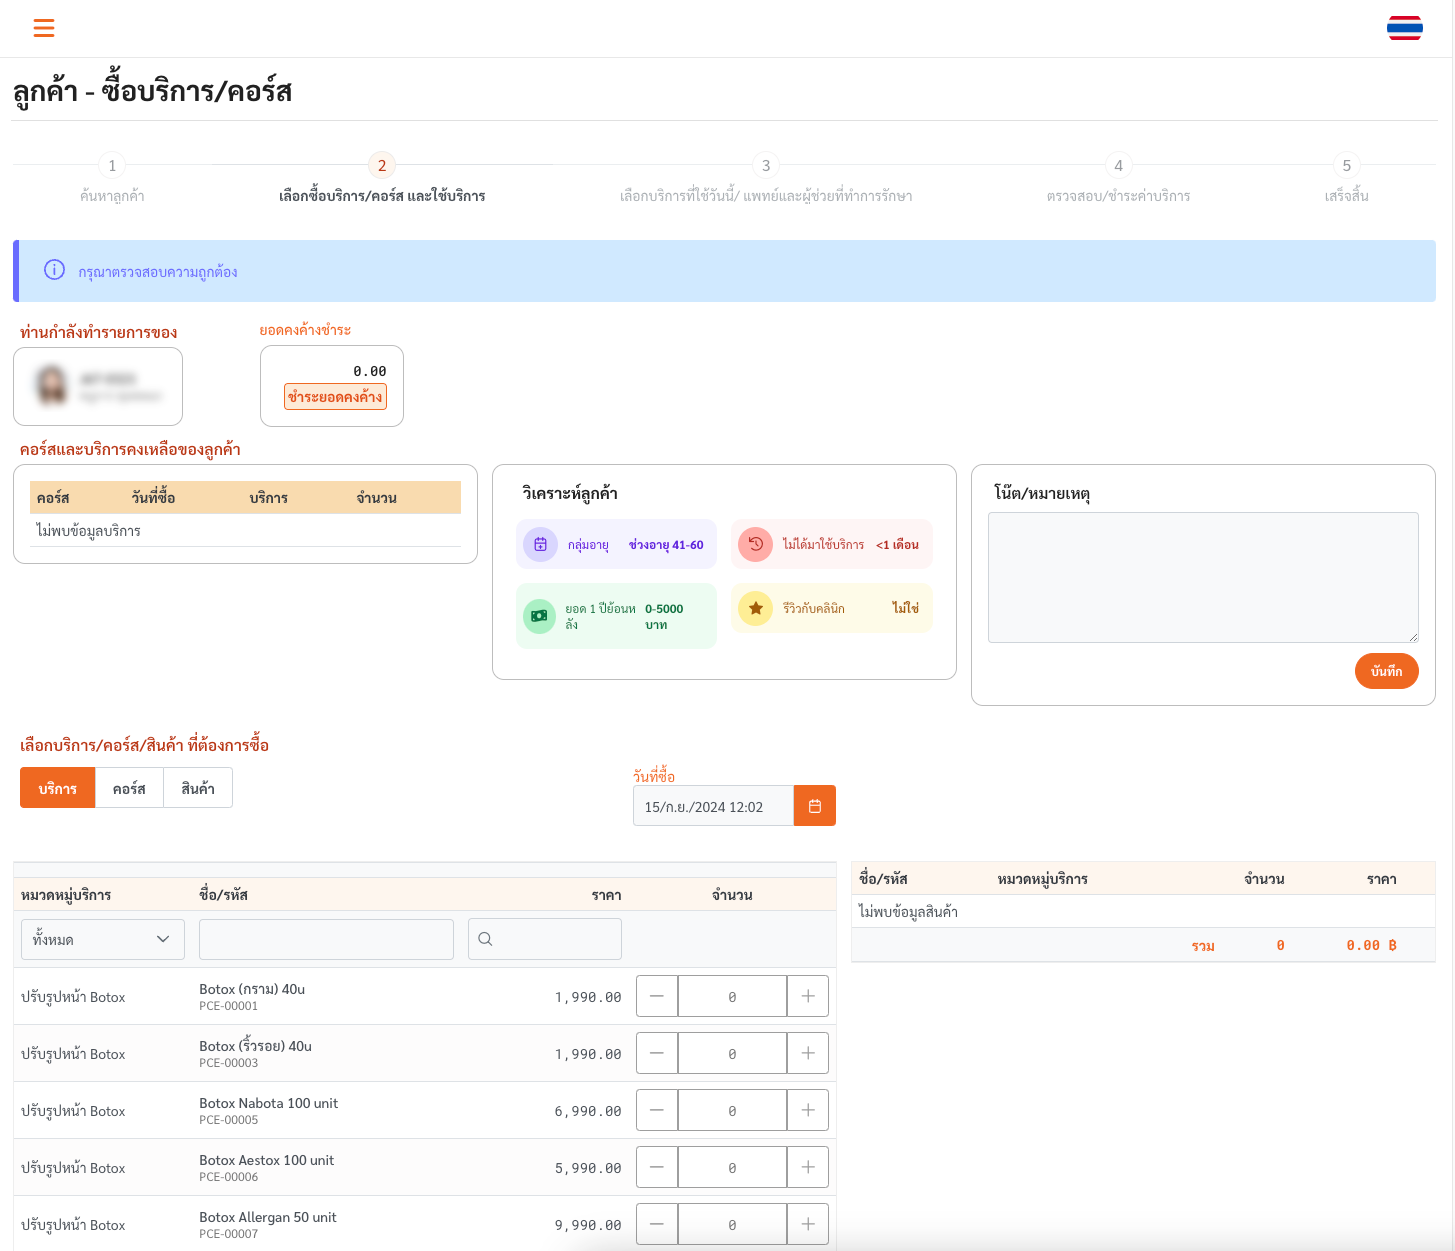Click the info icon in the blue notice bar
The image size is (1455, 1251).
coord(55,270)
